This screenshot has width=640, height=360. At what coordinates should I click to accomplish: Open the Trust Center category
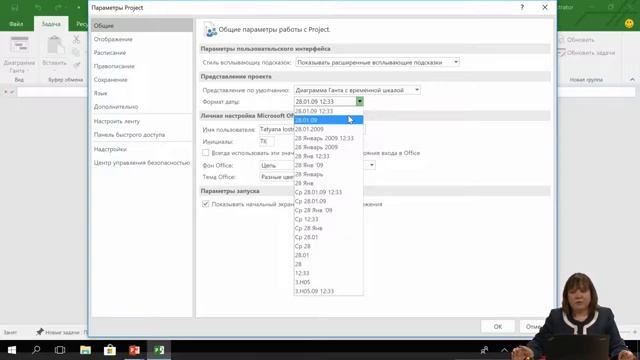142,163
